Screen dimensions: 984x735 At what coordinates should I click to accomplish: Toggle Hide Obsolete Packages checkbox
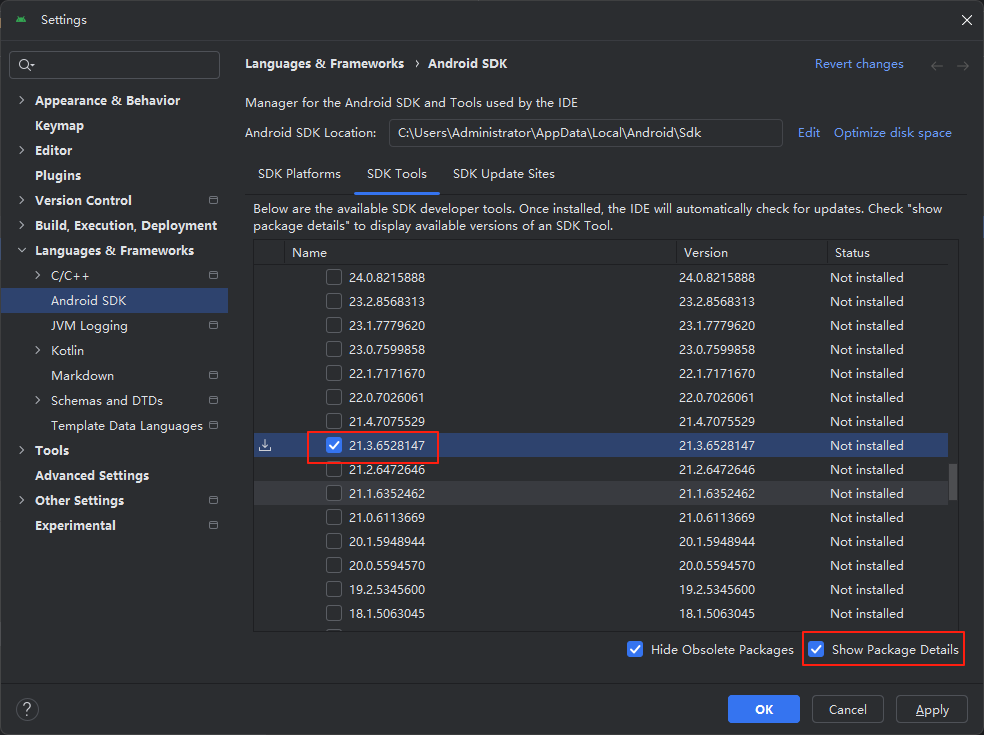(x=635, y=650)
